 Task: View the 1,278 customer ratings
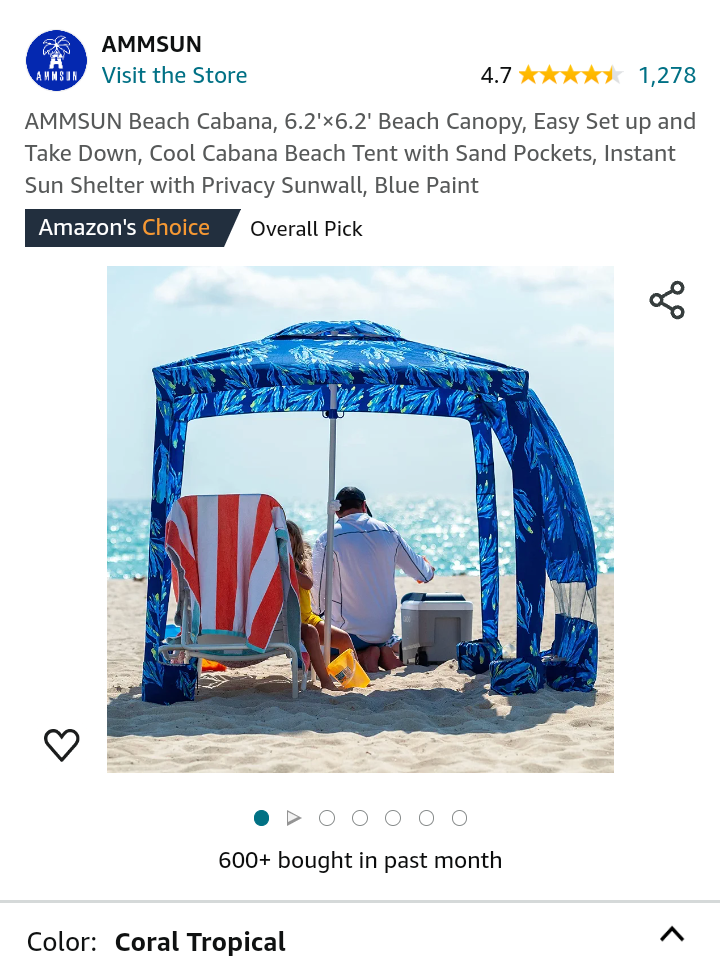pos(667,75)
